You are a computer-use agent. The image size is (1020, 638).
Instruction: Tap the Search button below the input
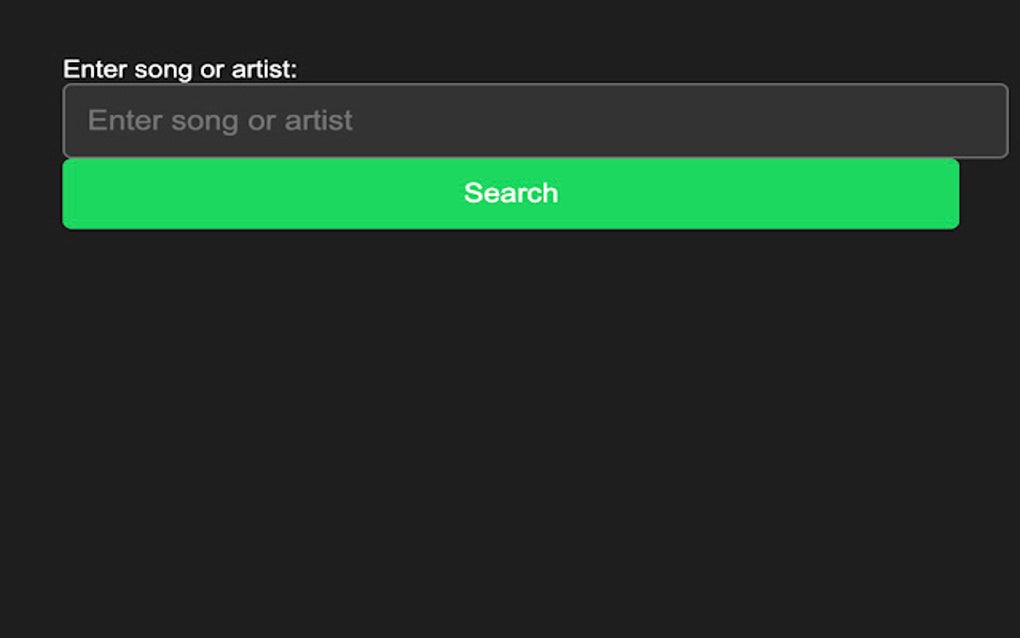510,193
